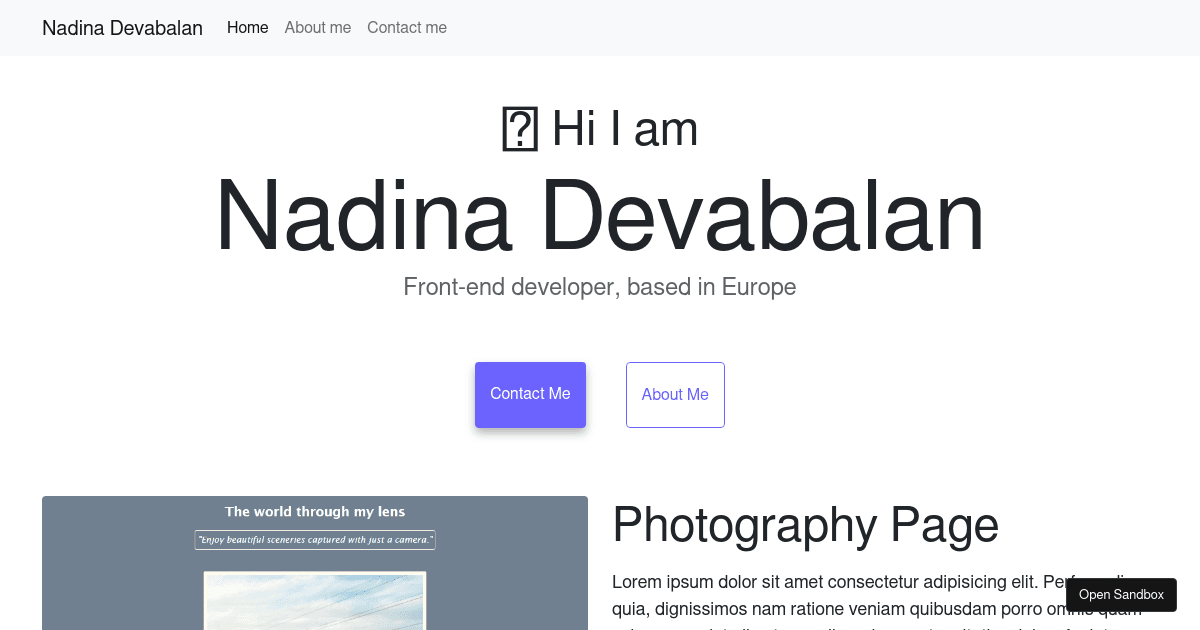Click the broken emoji icon beside 'Hi I am'

(518, 128)
